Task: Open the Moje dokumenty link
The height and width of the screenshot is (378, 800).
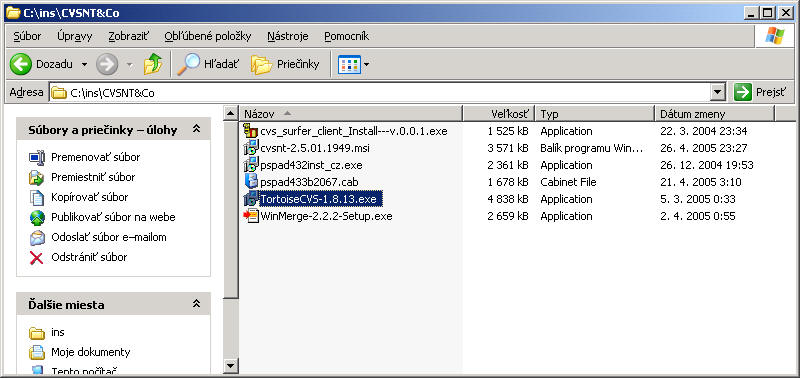Action: point(90,352)
